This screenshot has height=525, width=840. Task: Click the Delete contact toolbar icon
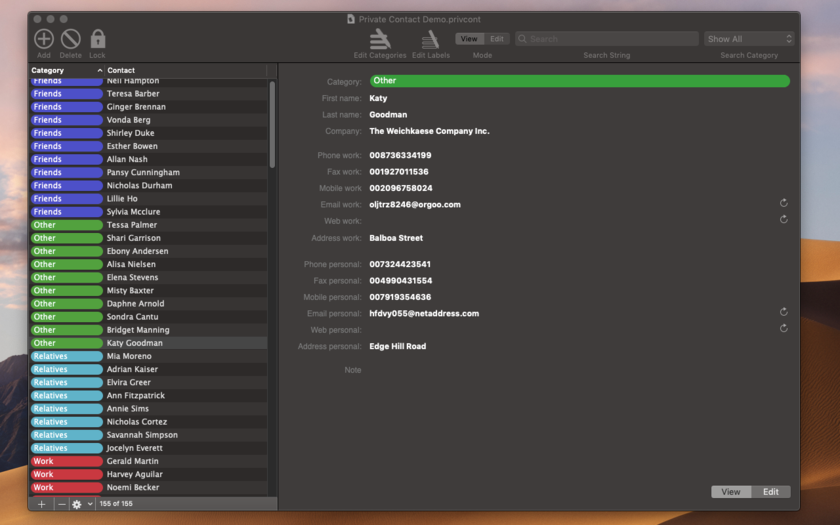71,39
